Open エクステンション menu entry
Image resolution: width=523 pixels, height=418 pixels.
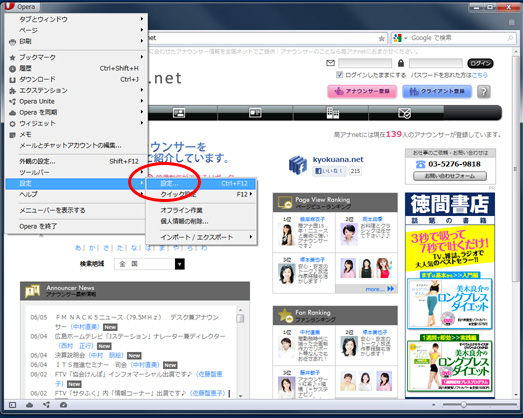click(x=76, y=90)
